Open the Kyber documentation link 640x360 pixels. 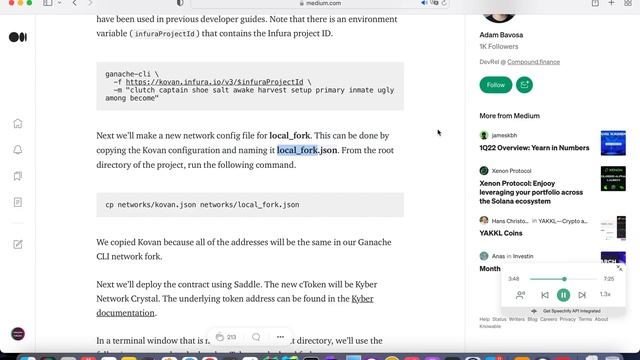[x=235, y=306]
